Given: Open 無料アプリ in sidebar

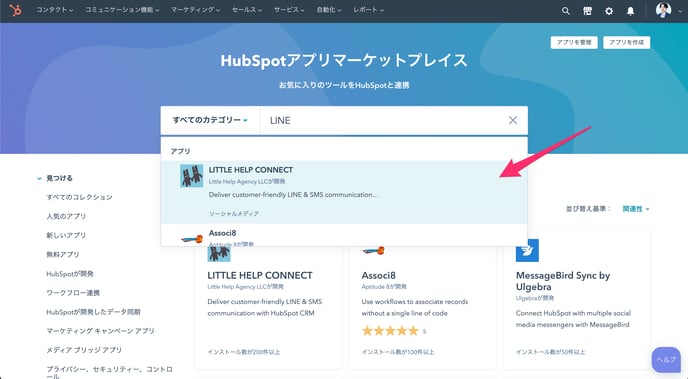Looking at the screenshot, I should [63, 254].
